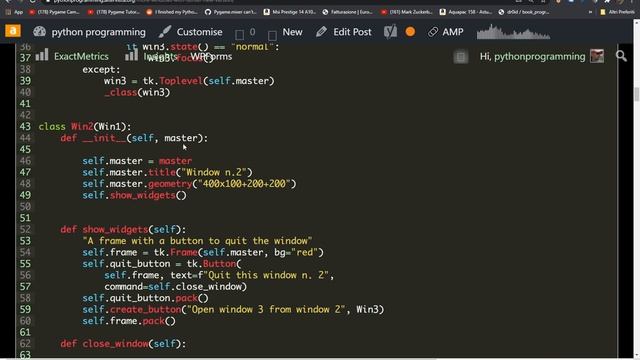Image resolution: width=640 pixels, height=360 pixels.
Task: Open 'I finished my Pytho...' bookmark
Action: pos(172,12)
